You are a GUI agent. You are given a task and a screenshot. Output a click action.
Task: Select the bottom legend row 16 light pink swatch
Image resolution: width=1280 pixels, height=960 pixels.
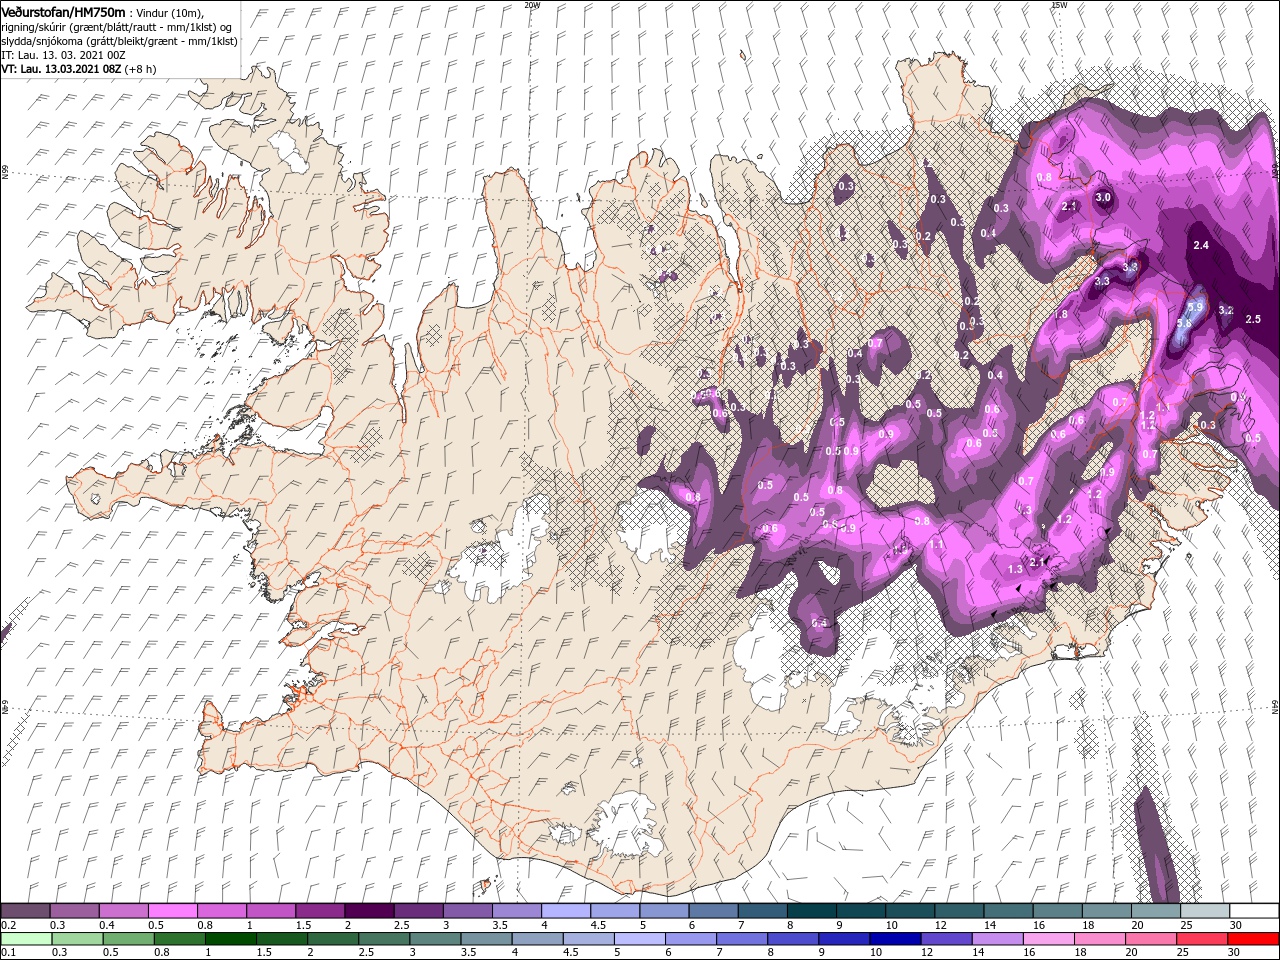click(1049, 939)
